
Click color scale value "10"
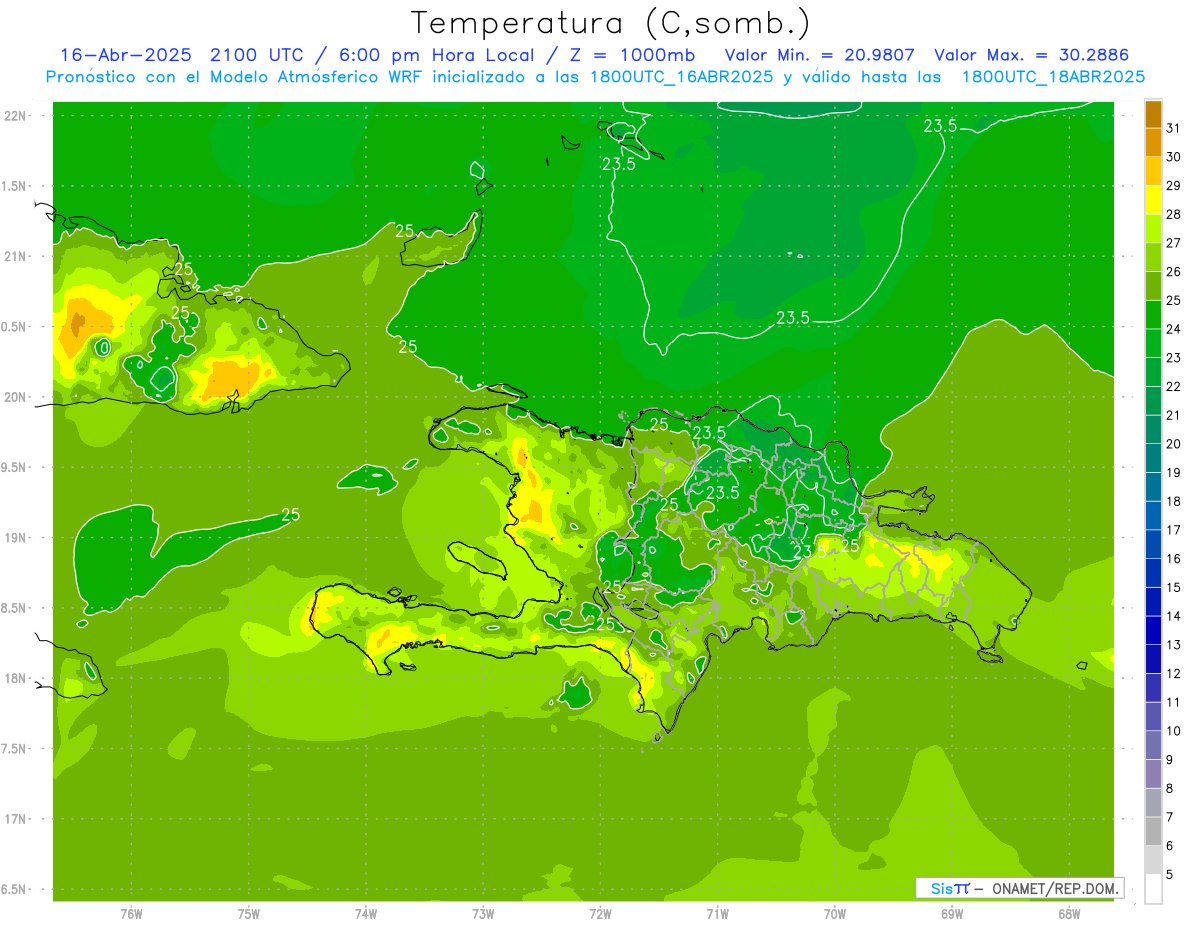pyautogui.click(x=1175, y=731)
